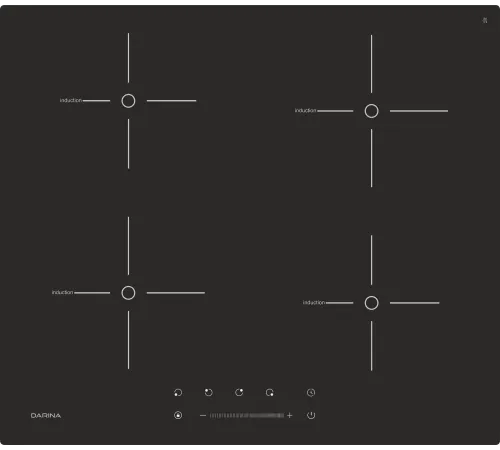Select the rear-right burner zone icon
Viewport: 500px width, 450px height.
[x=239, y=393]
